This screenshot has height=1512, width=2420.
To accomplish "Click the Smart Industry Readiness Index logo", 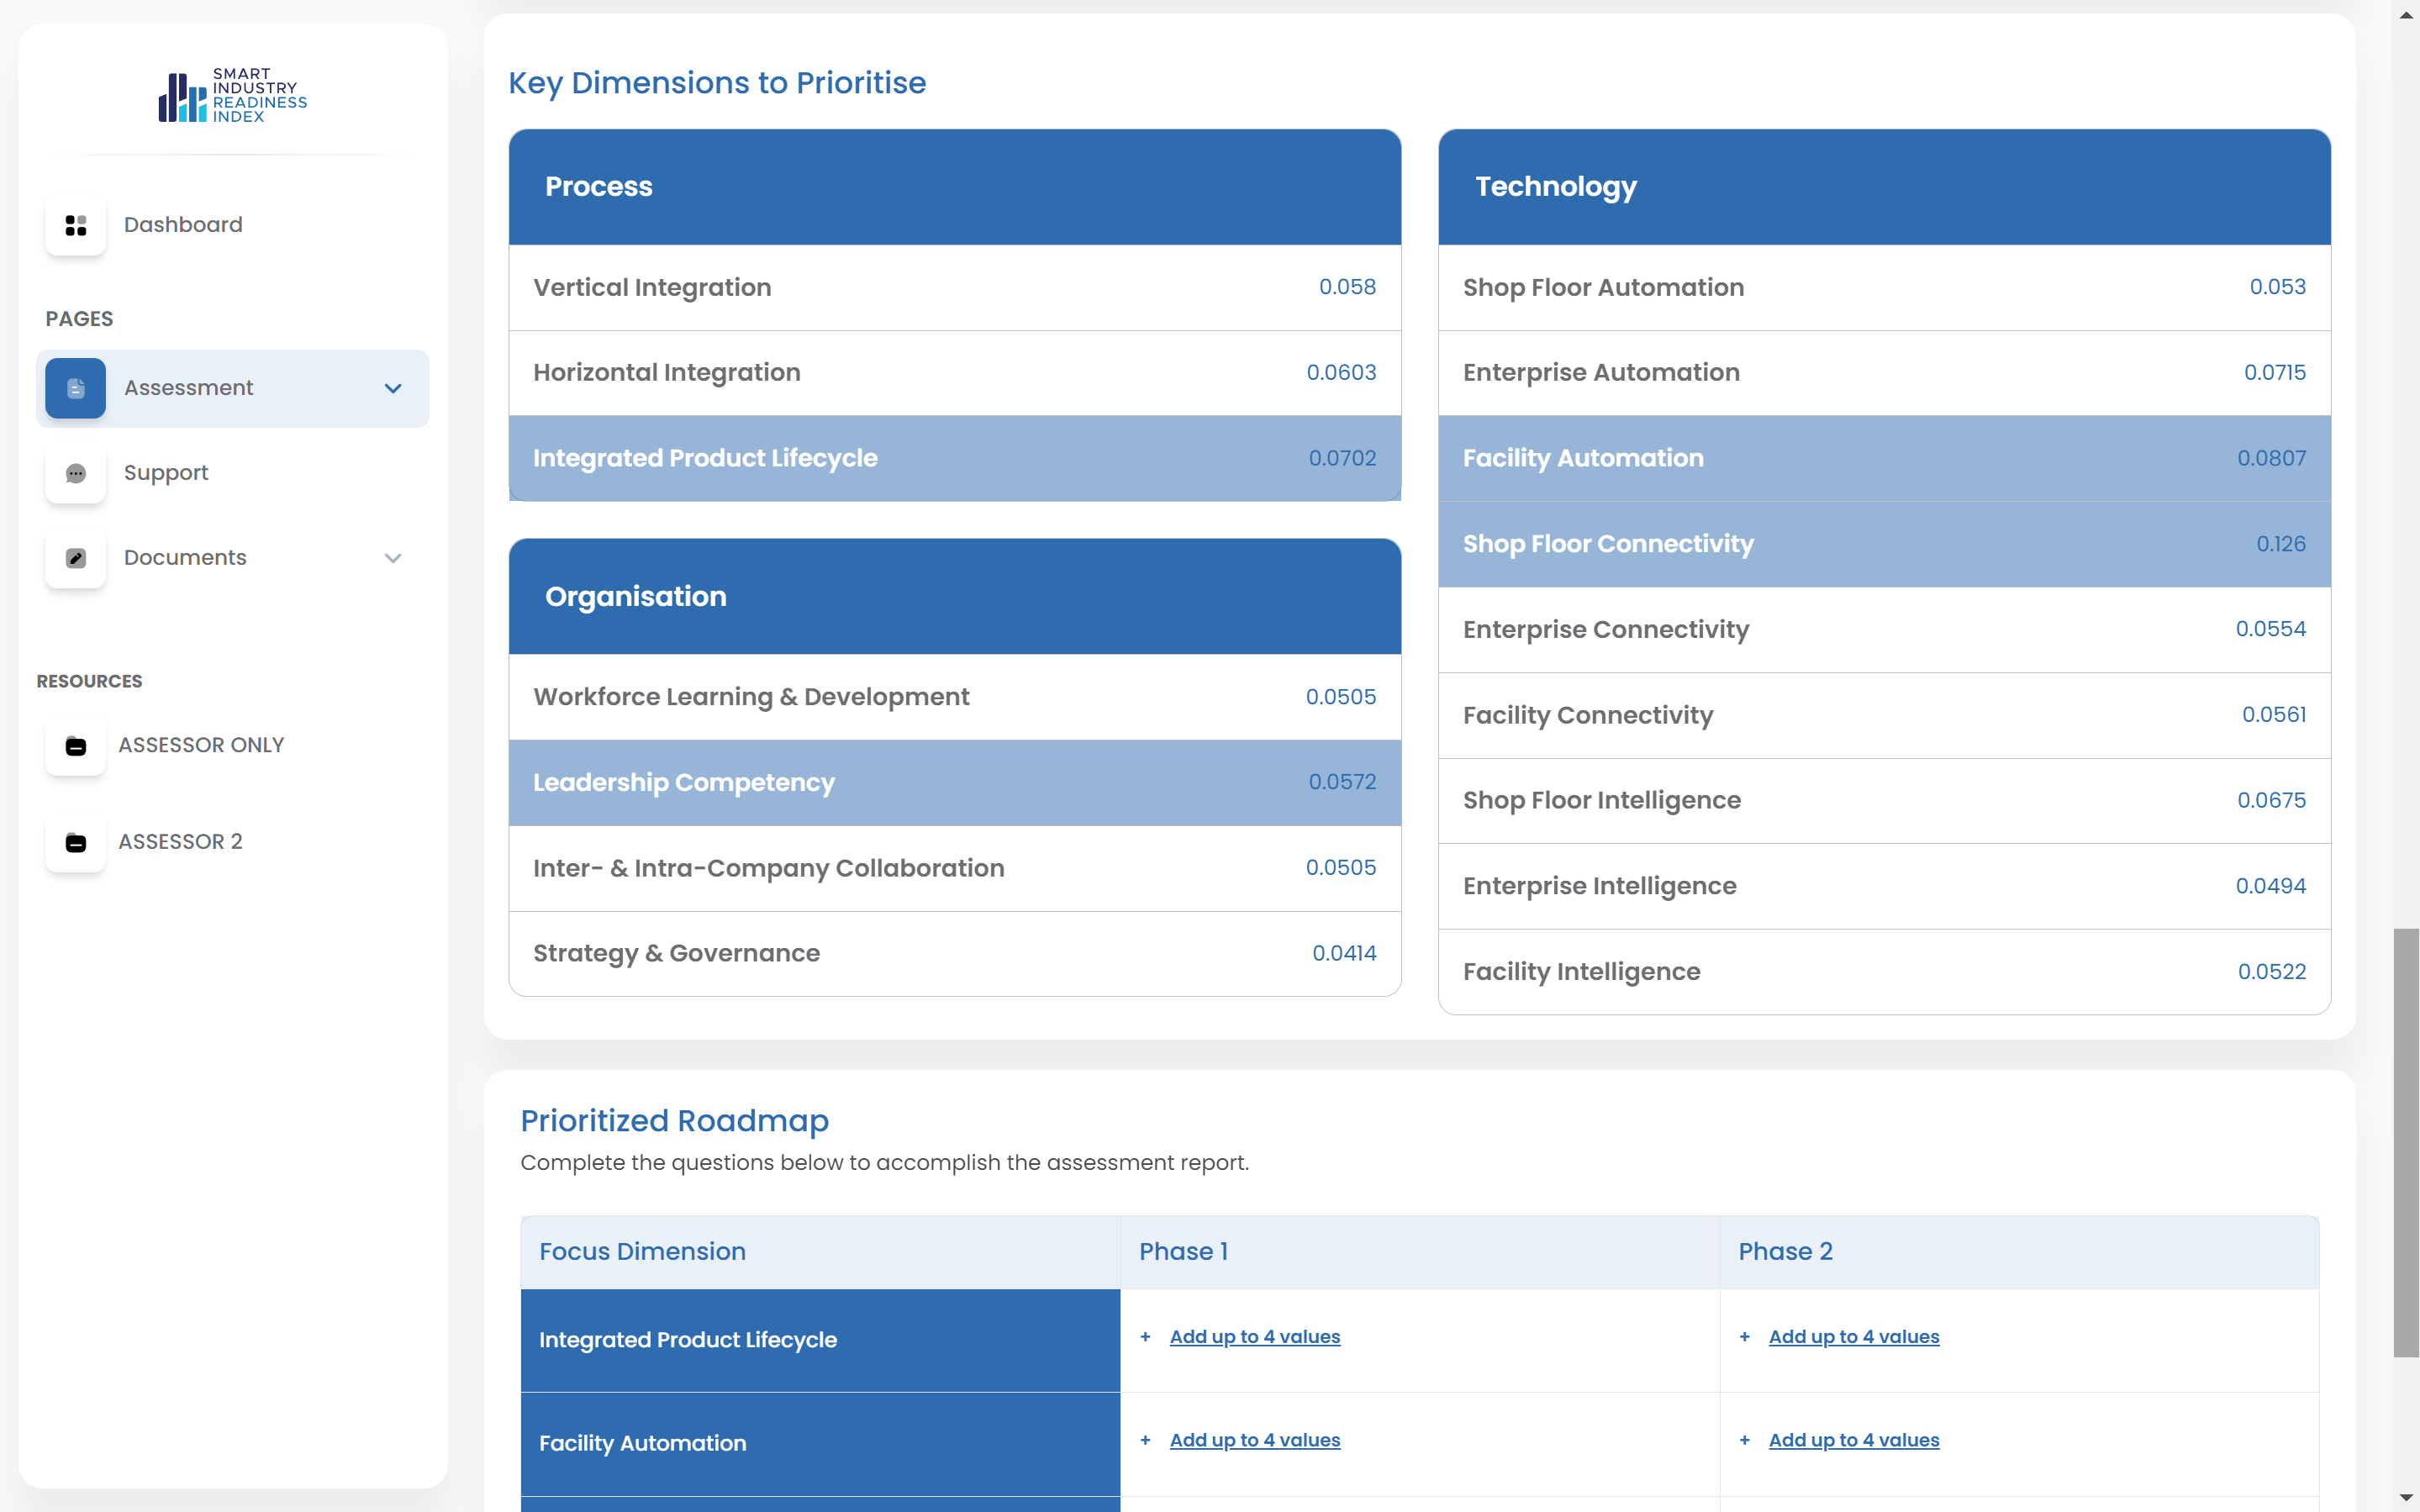I will click(x=232, y=96).
